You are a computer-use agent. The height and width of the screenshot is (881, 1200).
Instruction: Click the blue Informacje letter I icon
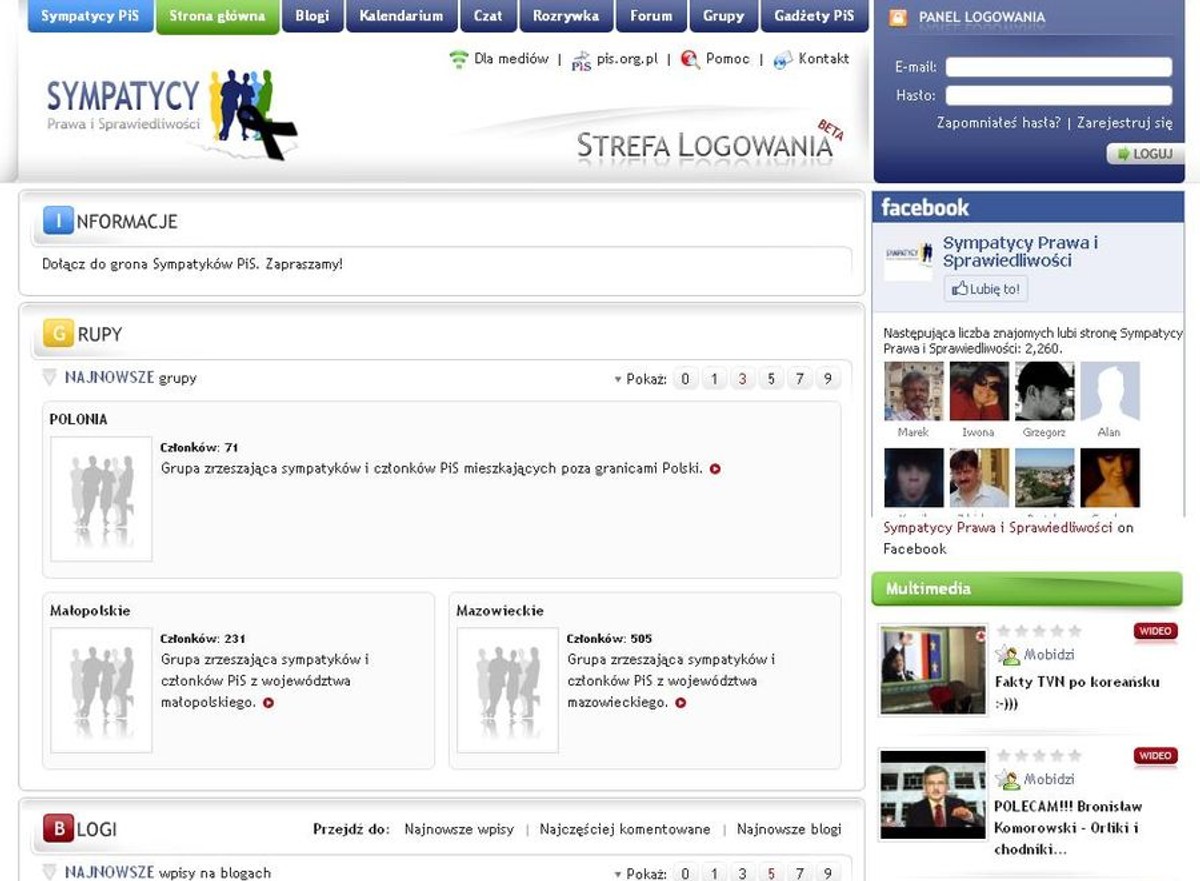[x=58, y=221]
